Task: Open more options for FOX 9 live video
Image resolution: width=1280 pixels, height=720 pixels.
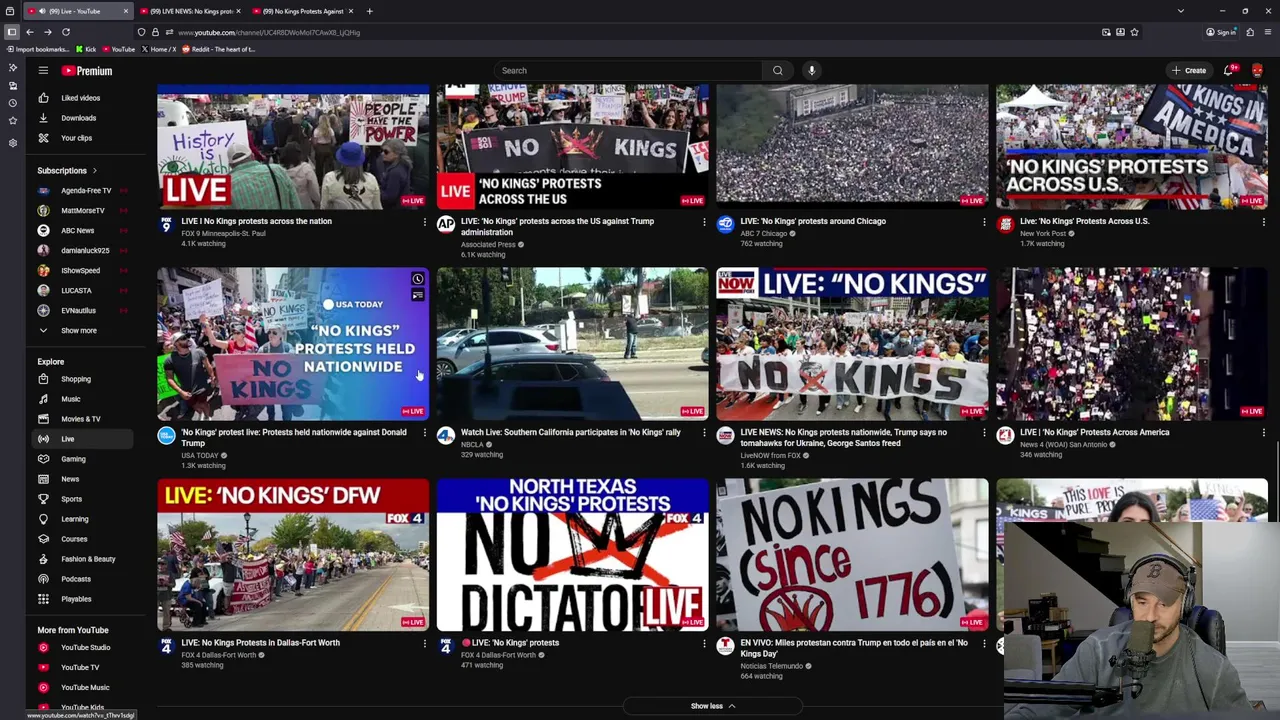Action: point(424,222)
